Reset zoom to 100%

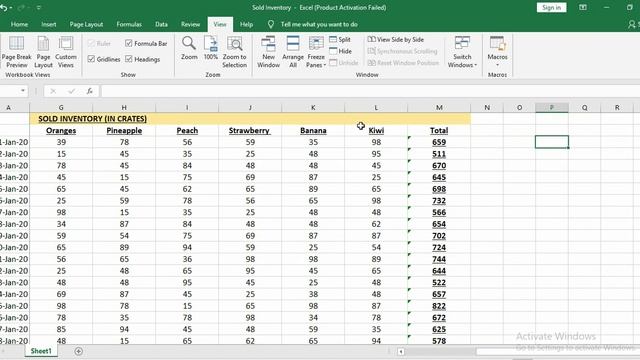tap(211, 49)
